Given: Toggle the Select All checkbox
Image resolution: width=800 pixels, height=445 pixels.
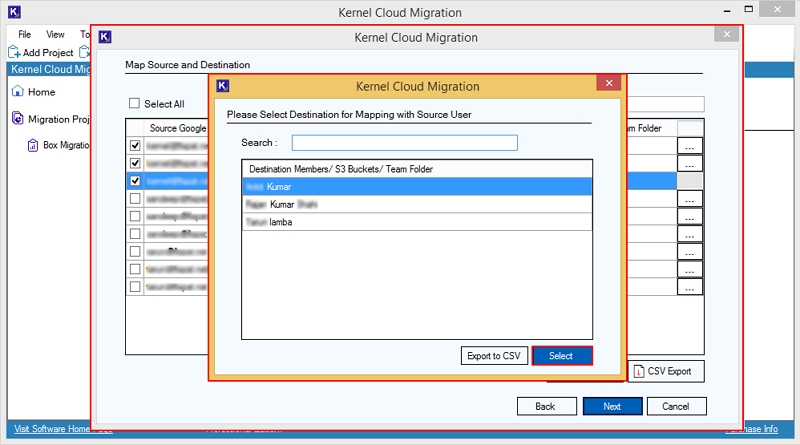Looking at the screenshot, I should click(134, 104).
